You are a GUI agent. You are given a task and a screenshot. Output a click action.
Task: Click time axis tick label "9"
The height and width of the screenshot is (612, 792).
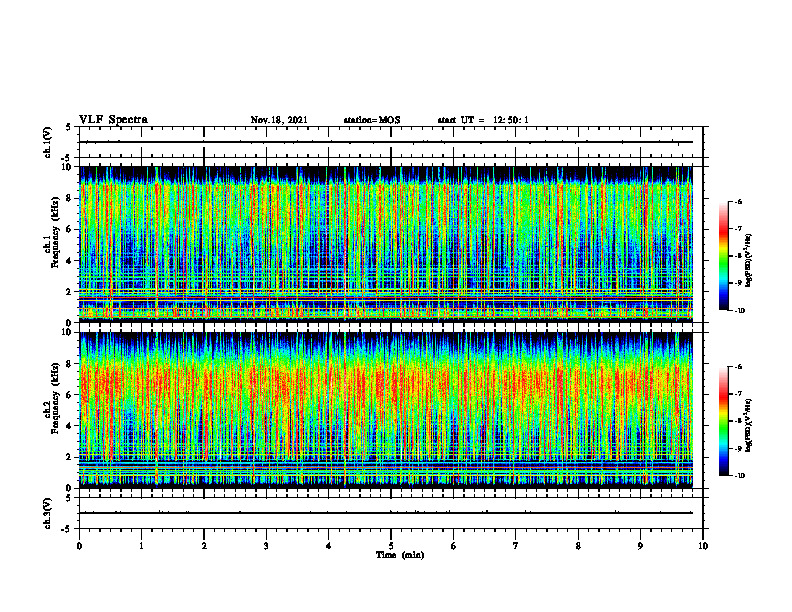point(640,546)
